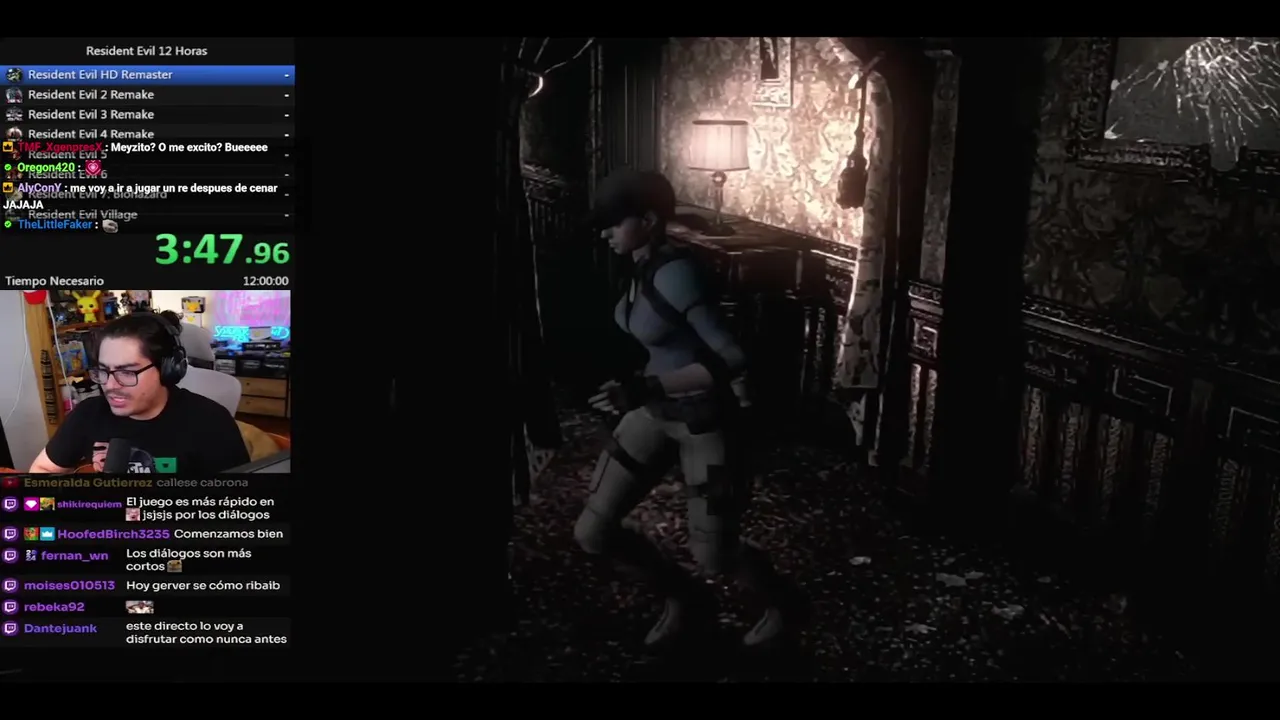Click the 'Resident Evil 12 Horas' title
1280x720 pixels.
click(x=147, y=51)
